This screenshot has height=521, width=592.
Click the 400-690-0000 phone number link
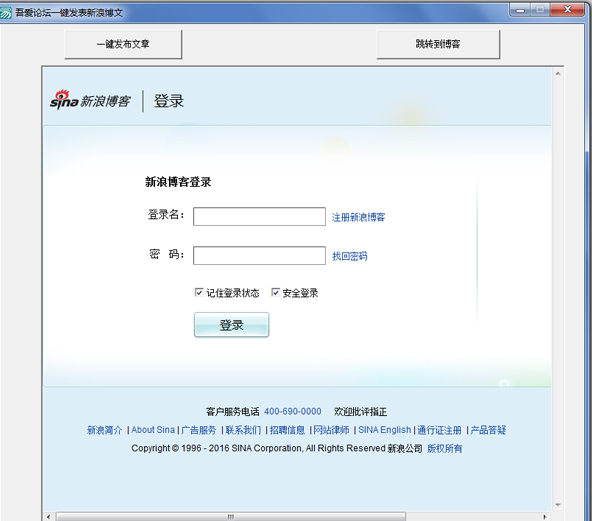pos(293,411)
